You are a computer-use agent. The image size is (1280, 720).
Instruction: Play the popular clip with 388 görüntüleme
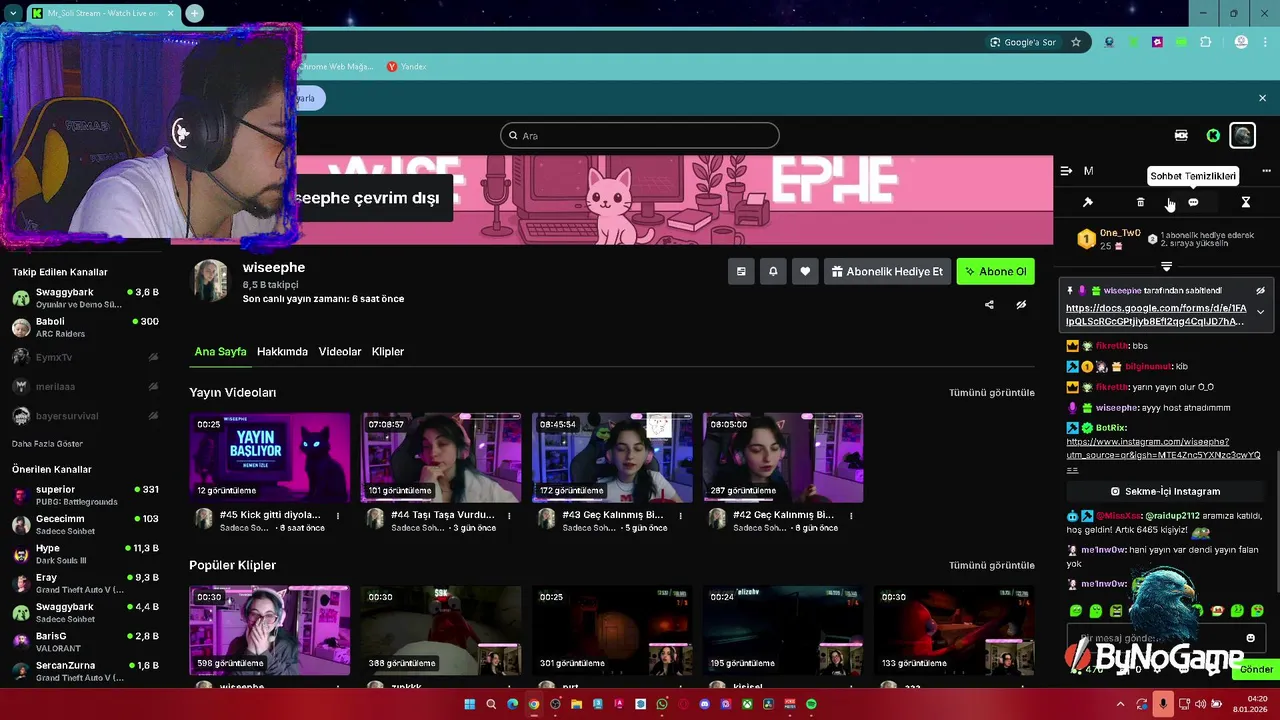pyautogui.click(x=441, y=631)
